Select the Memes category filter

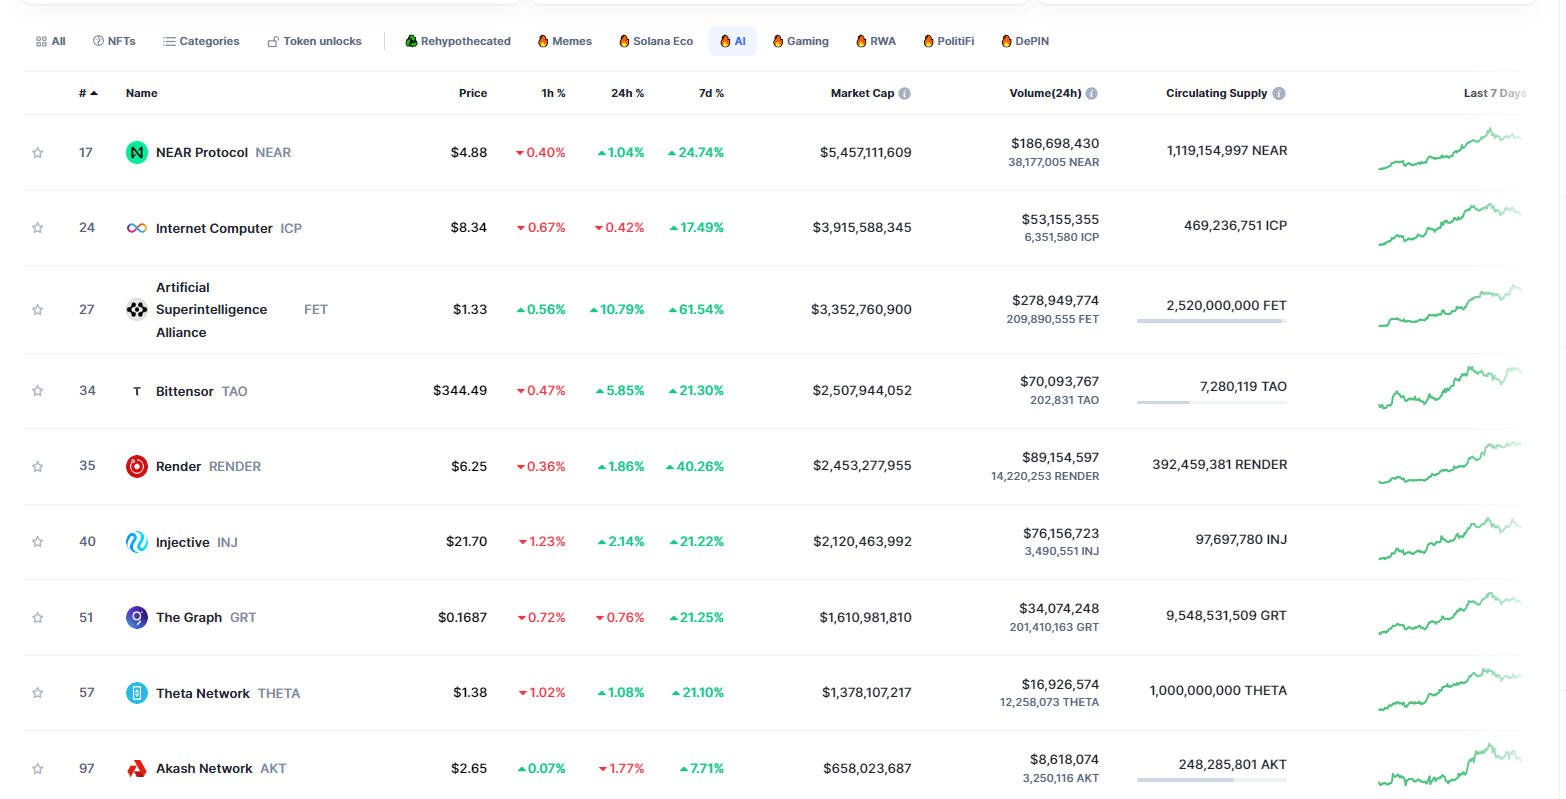click(x=565, y=41)
